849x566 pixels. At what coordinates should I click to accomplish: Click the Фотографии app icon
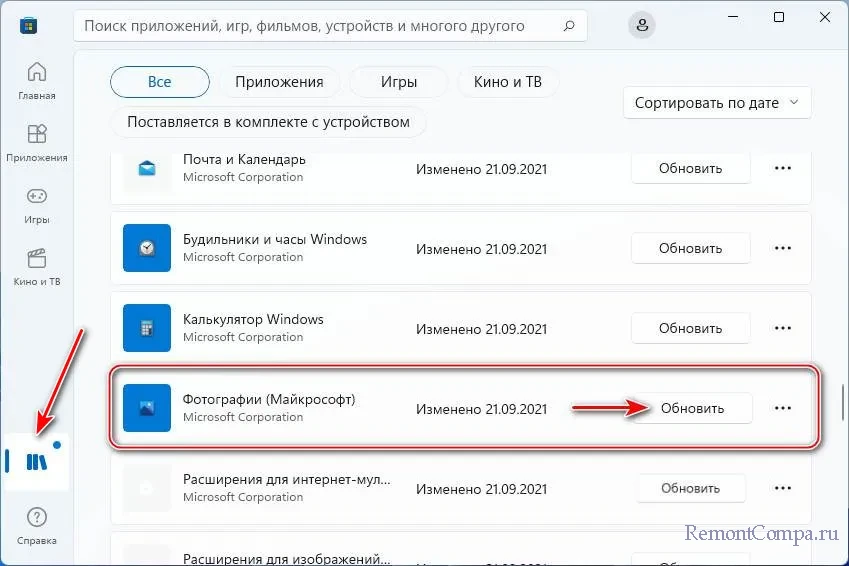pyautogui.click(x=147, y=408)
